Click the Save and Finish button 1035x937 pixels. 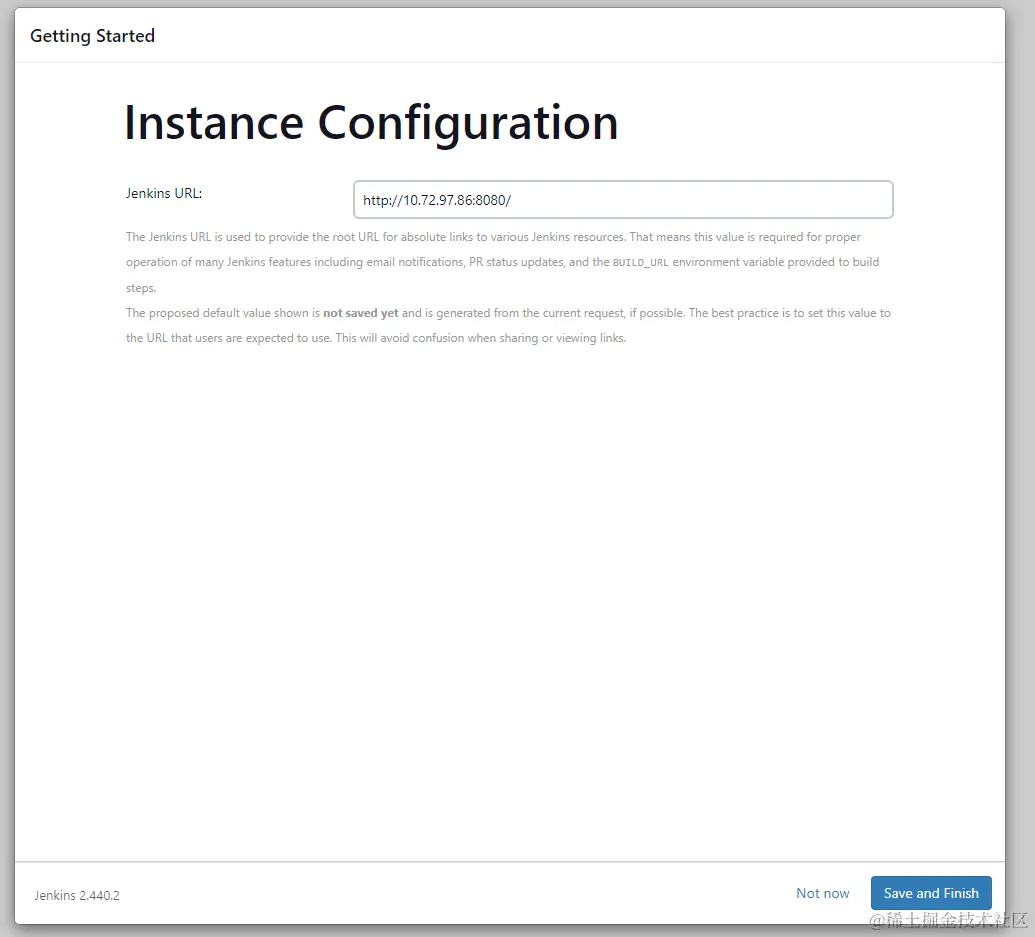[931, 893]
